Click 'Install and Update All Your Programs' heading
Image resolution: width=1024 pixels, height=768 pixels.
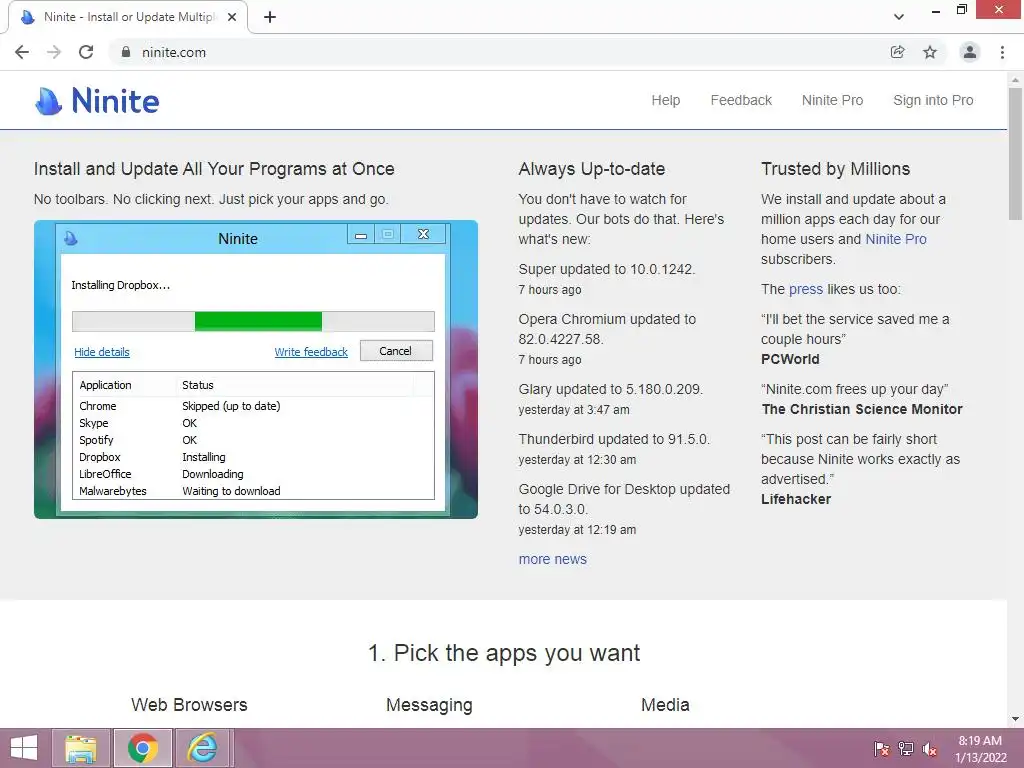pos(214,169)
